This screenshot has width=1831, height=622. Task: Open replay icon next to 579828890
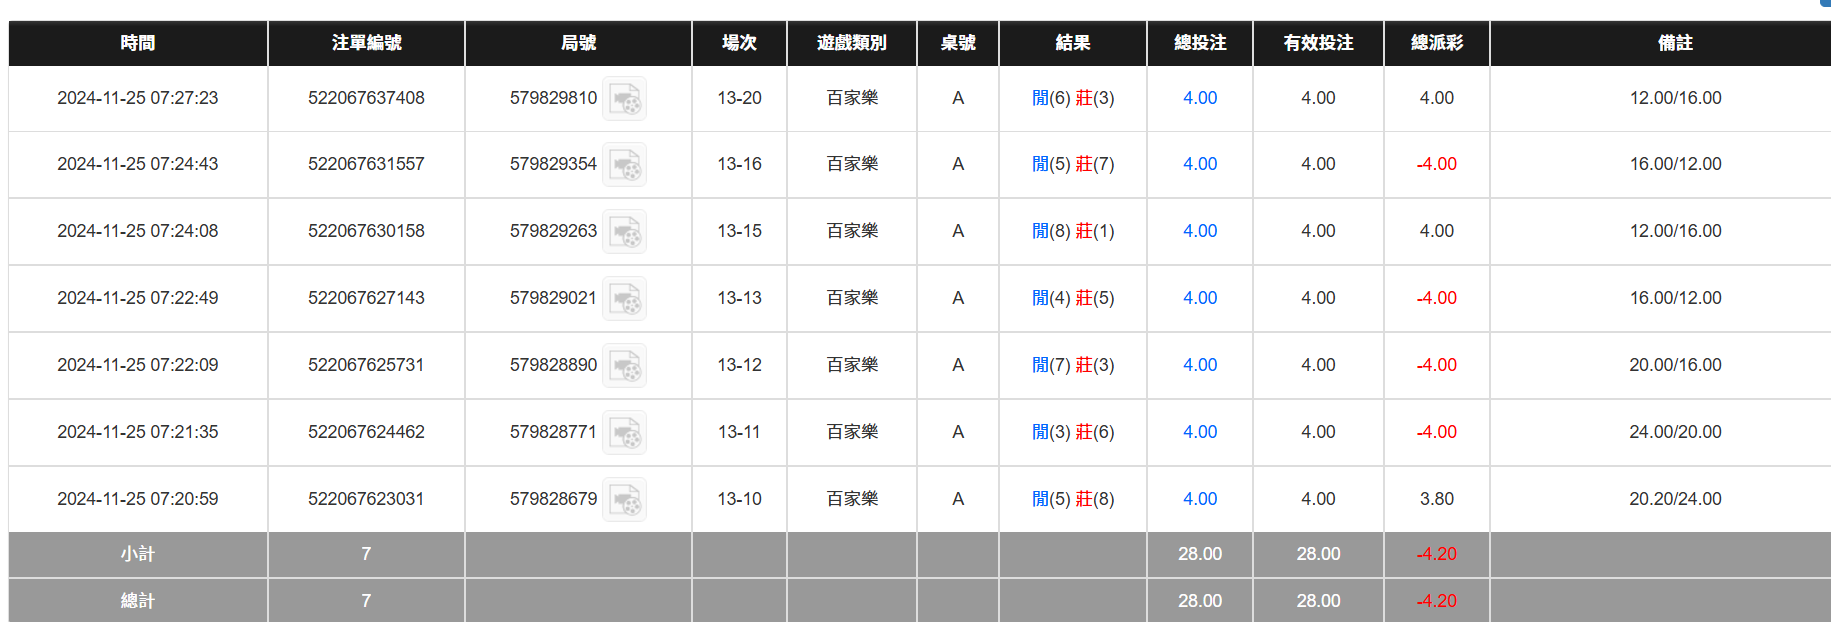point(625,366)
